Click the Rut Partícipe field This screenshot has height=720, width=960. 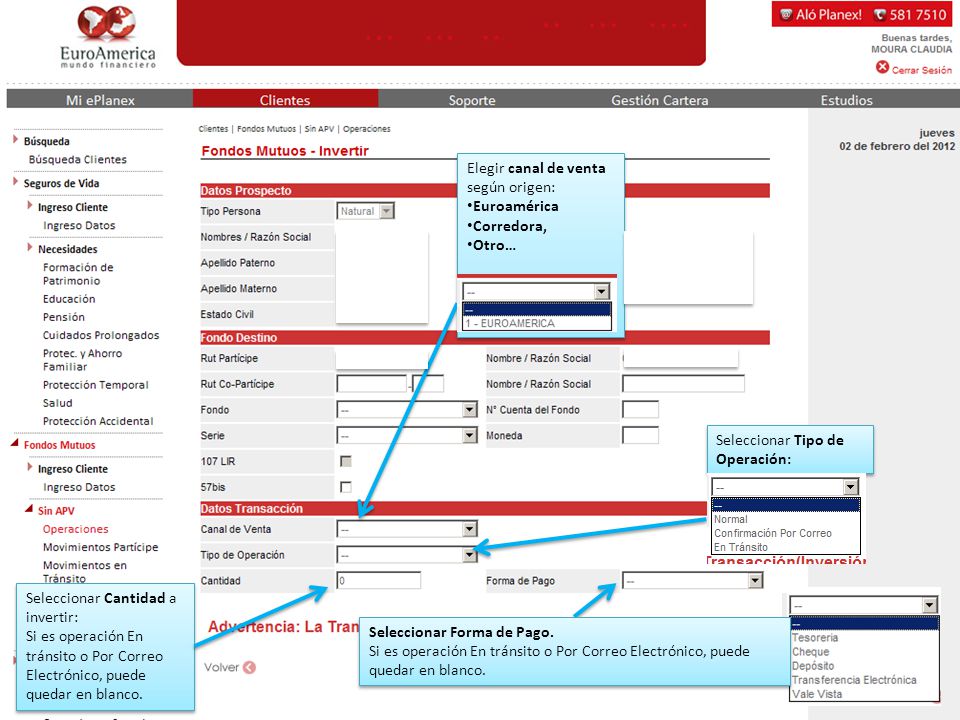[382, 358]
